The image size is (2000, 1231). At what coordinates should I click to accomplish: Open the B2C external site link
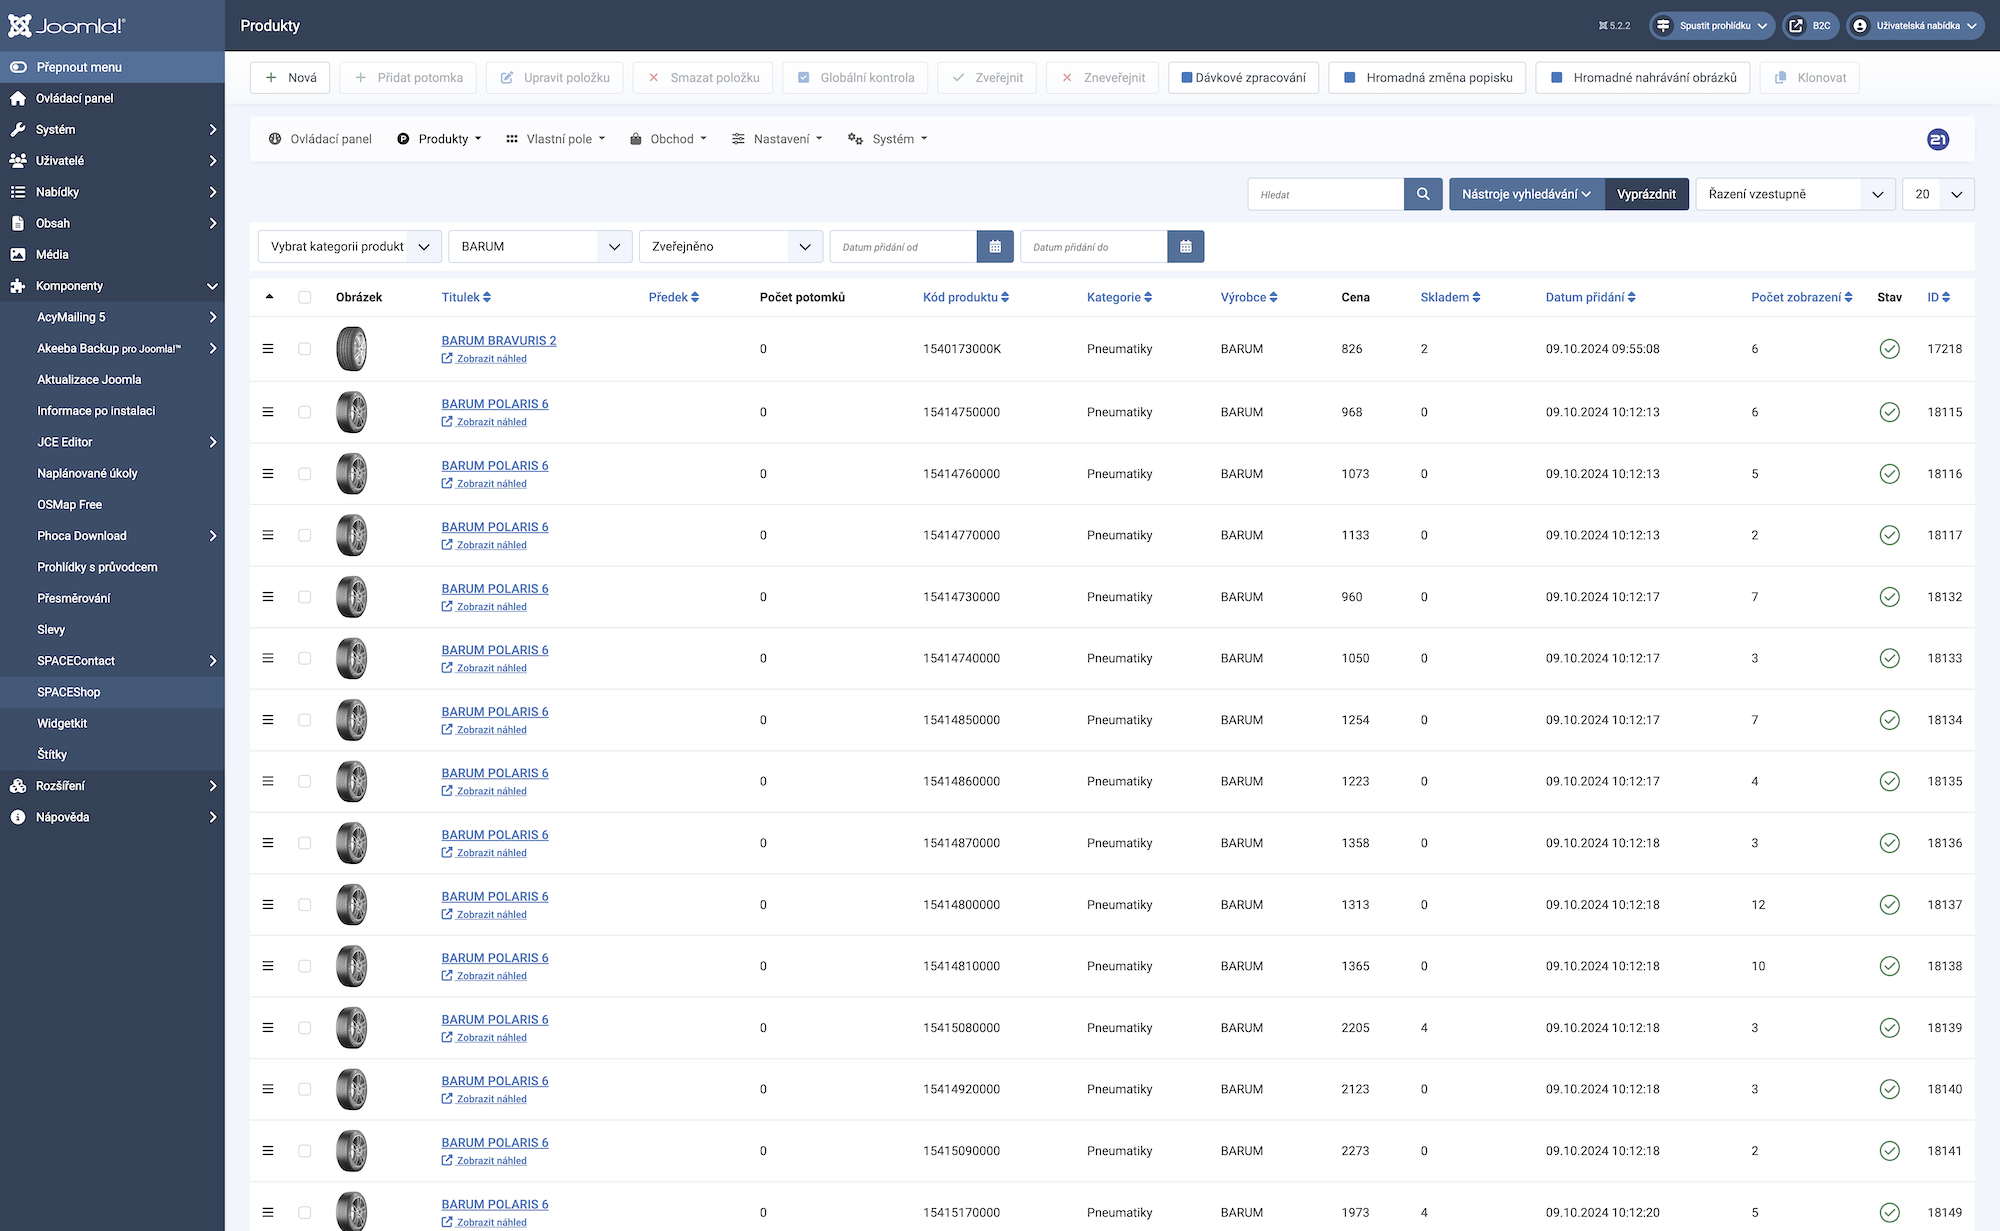1810,26
